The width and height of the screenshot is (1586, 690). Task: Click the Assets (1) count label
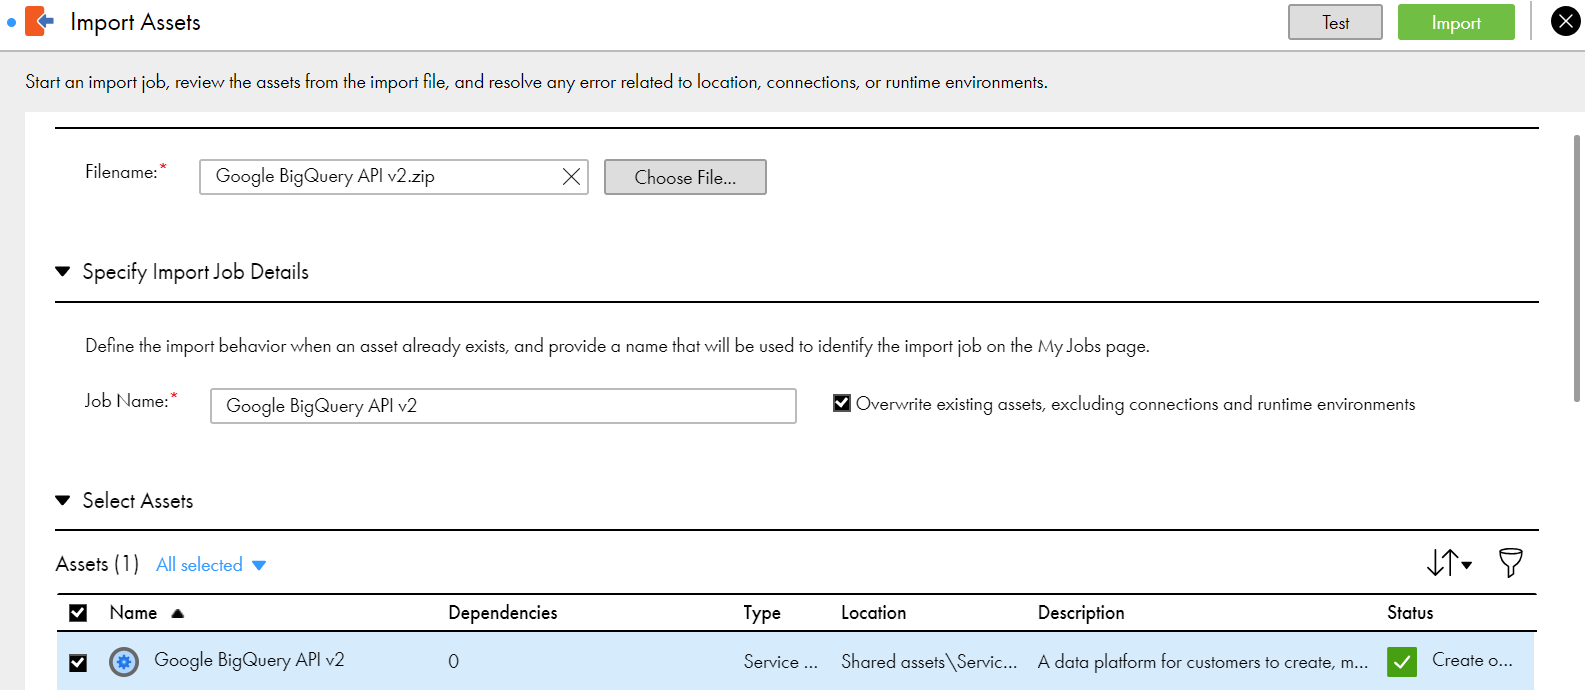pyautogui.click(x=97, y=564)
